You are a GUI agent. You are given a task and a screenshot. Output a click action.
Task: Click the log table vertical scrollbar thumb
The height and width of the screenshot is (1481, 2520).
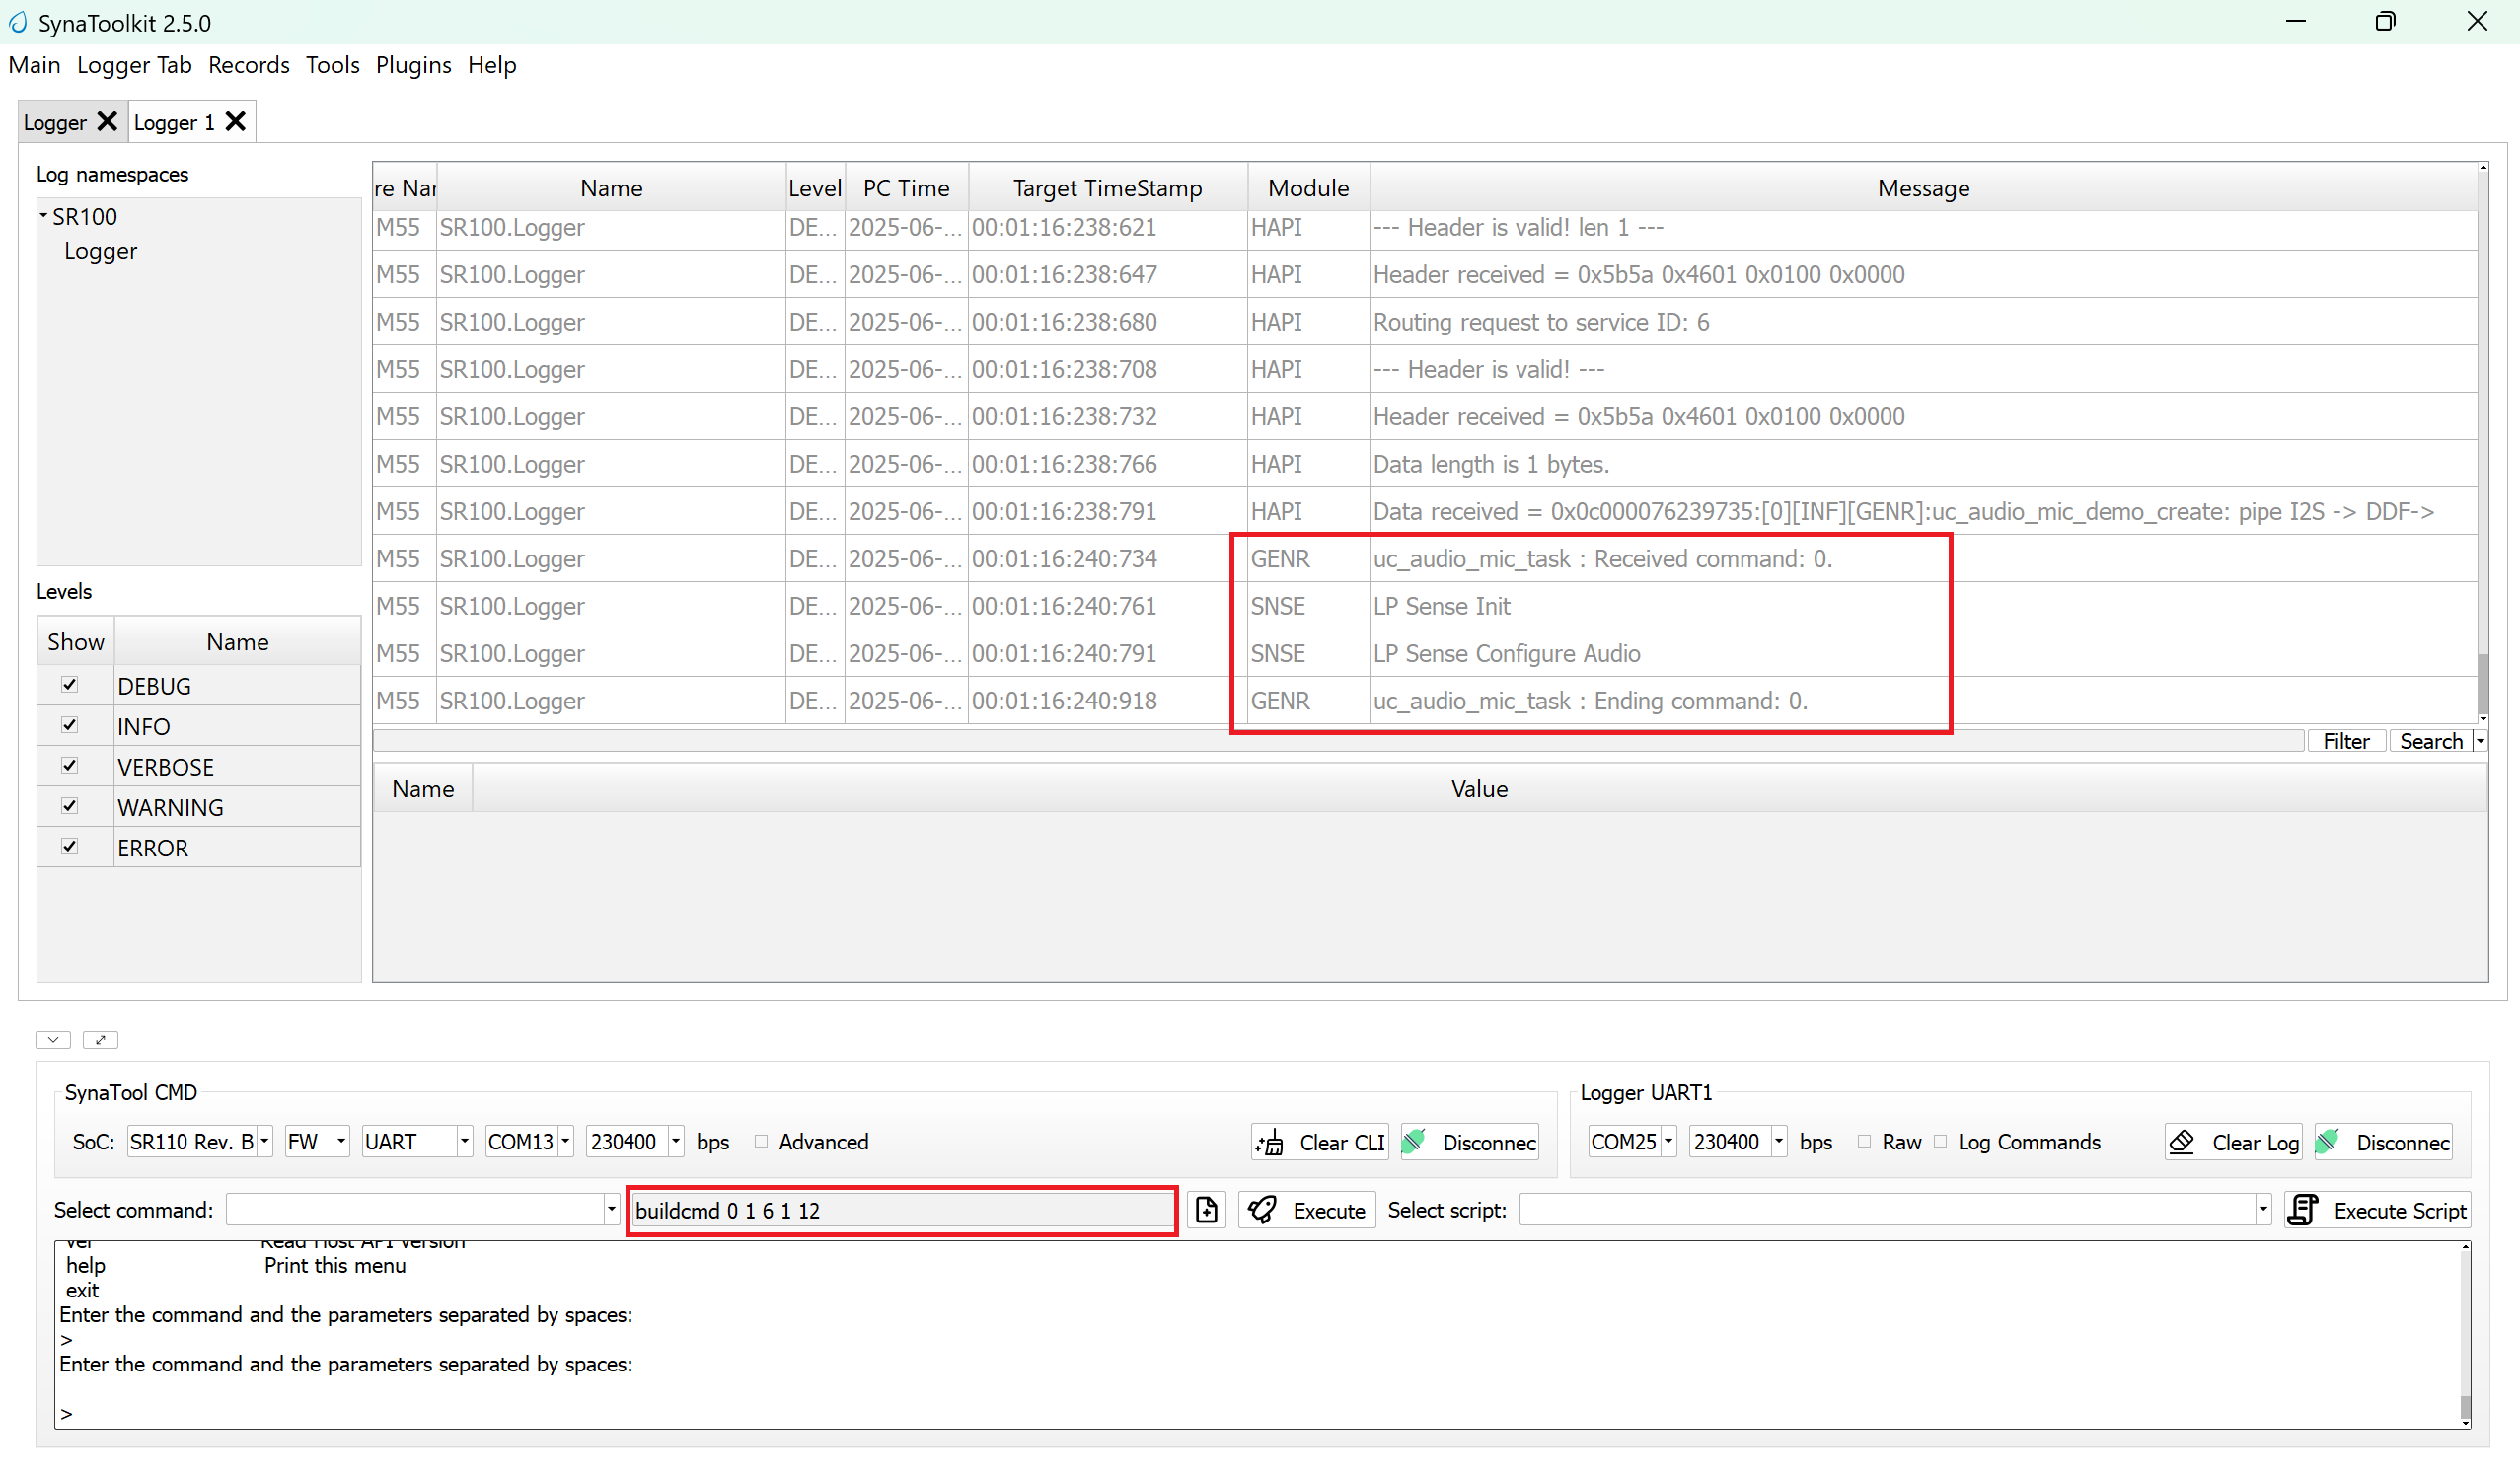(2483, 682)
